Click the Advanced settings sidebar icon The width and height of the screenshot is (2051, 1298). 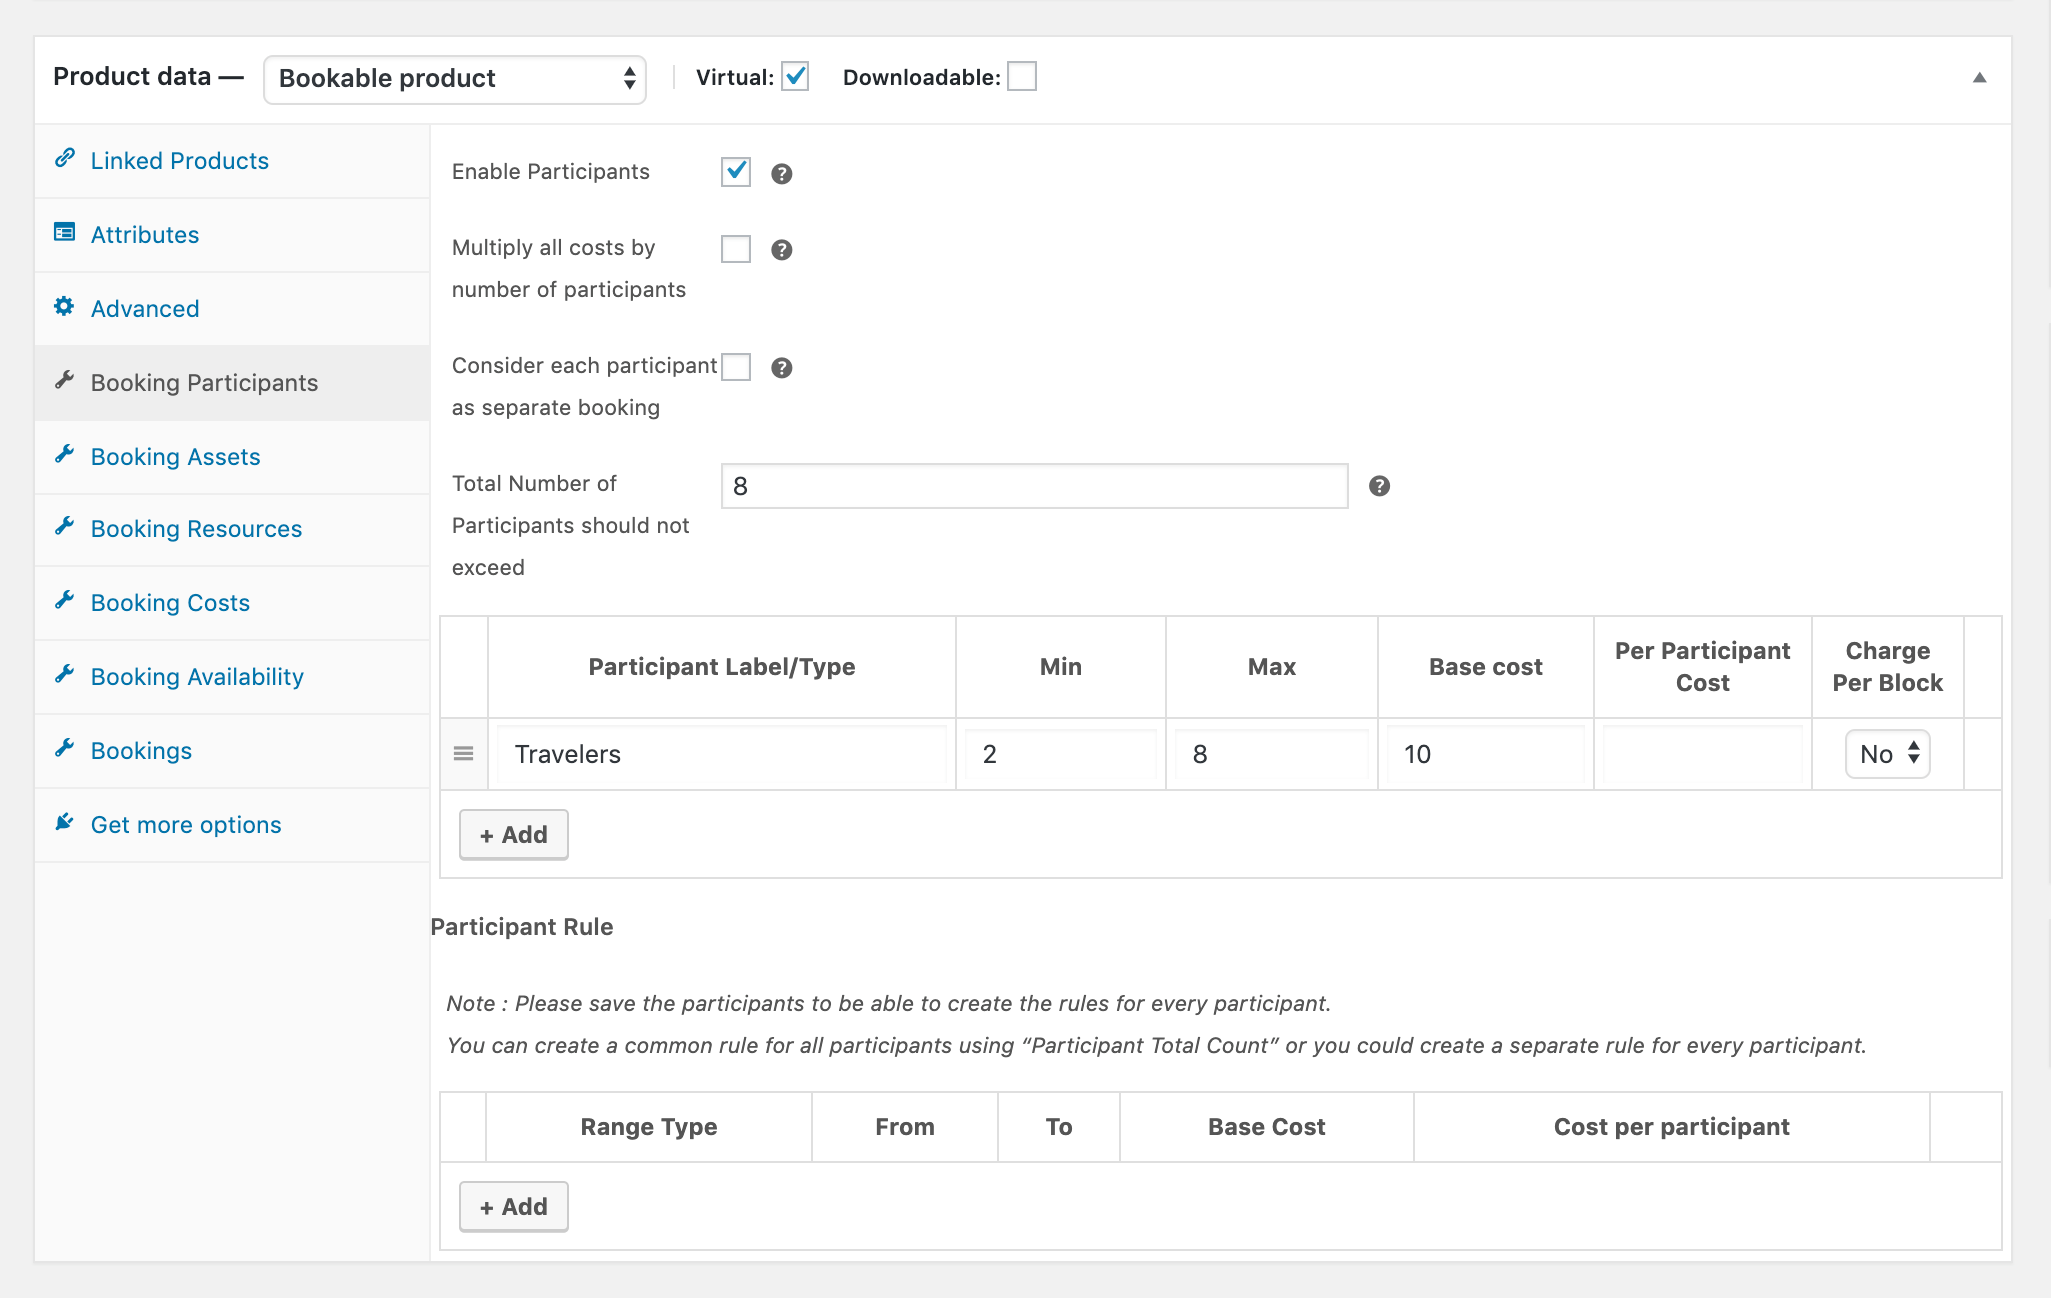(66, 307)
